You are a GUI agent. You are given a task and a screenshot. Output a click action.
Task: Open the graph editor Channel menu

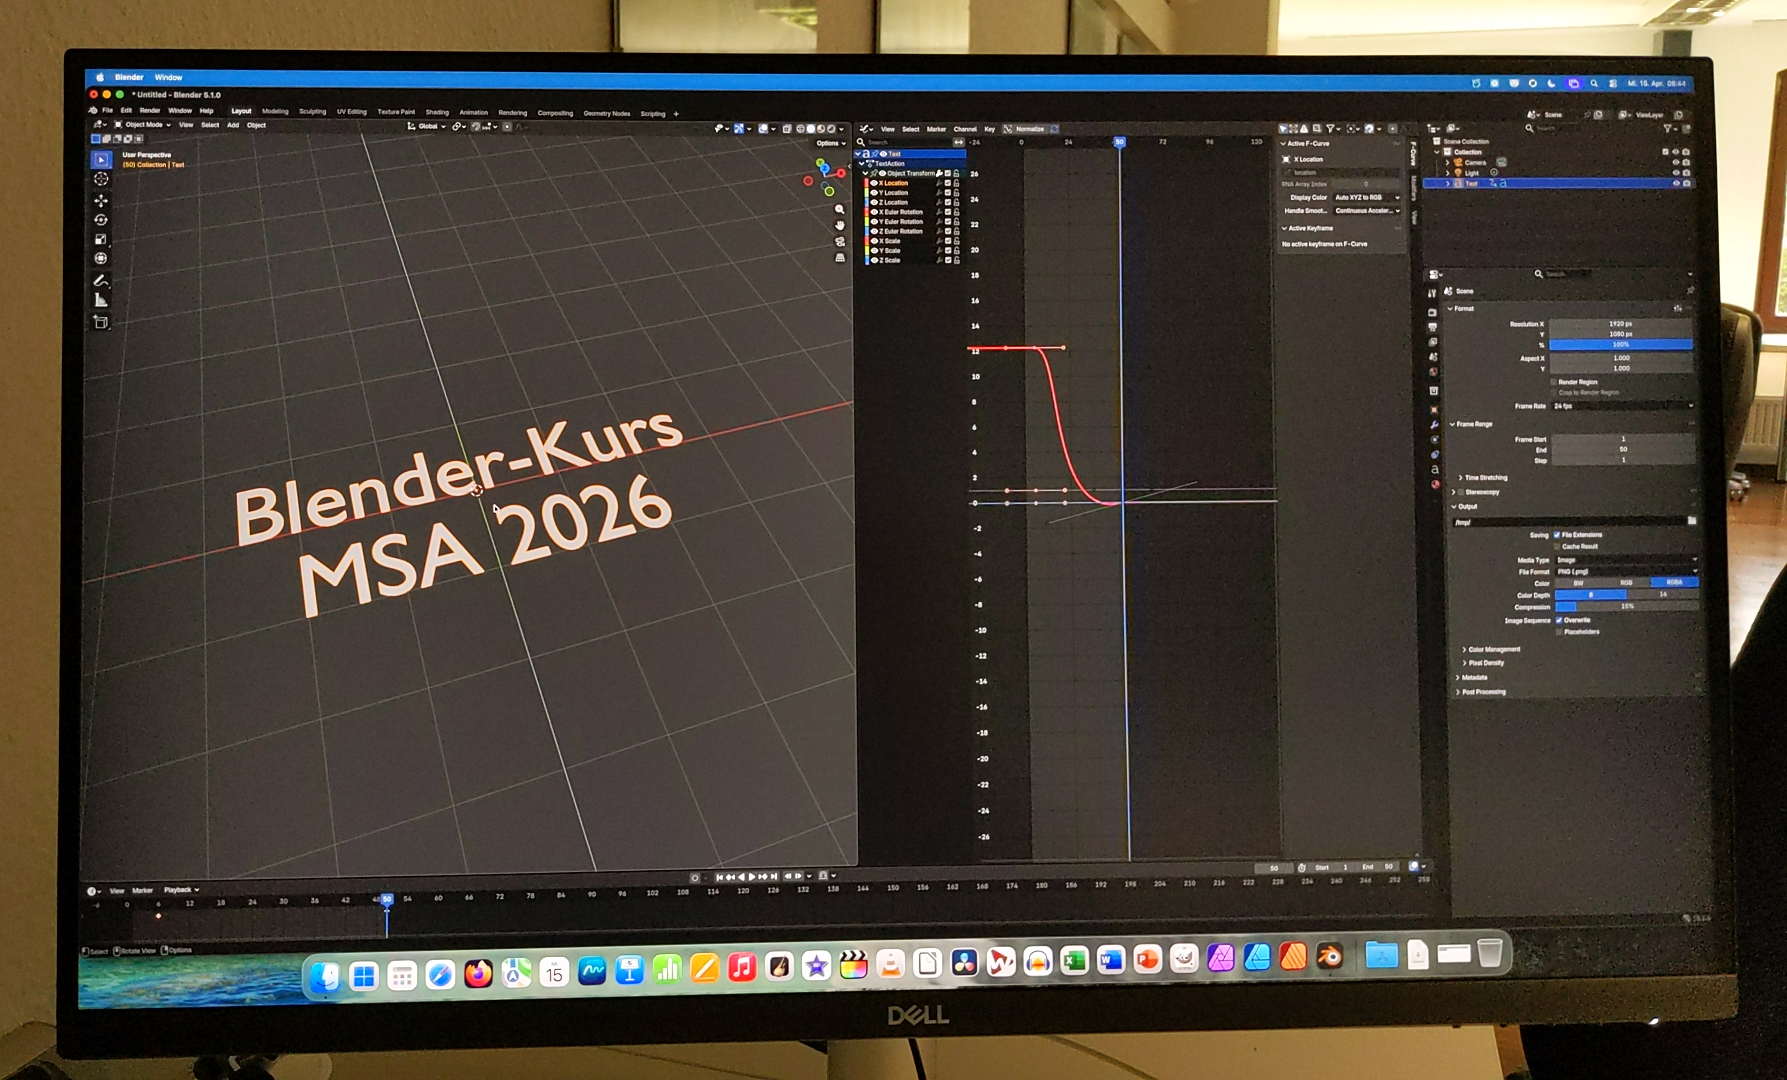point(965,129)
